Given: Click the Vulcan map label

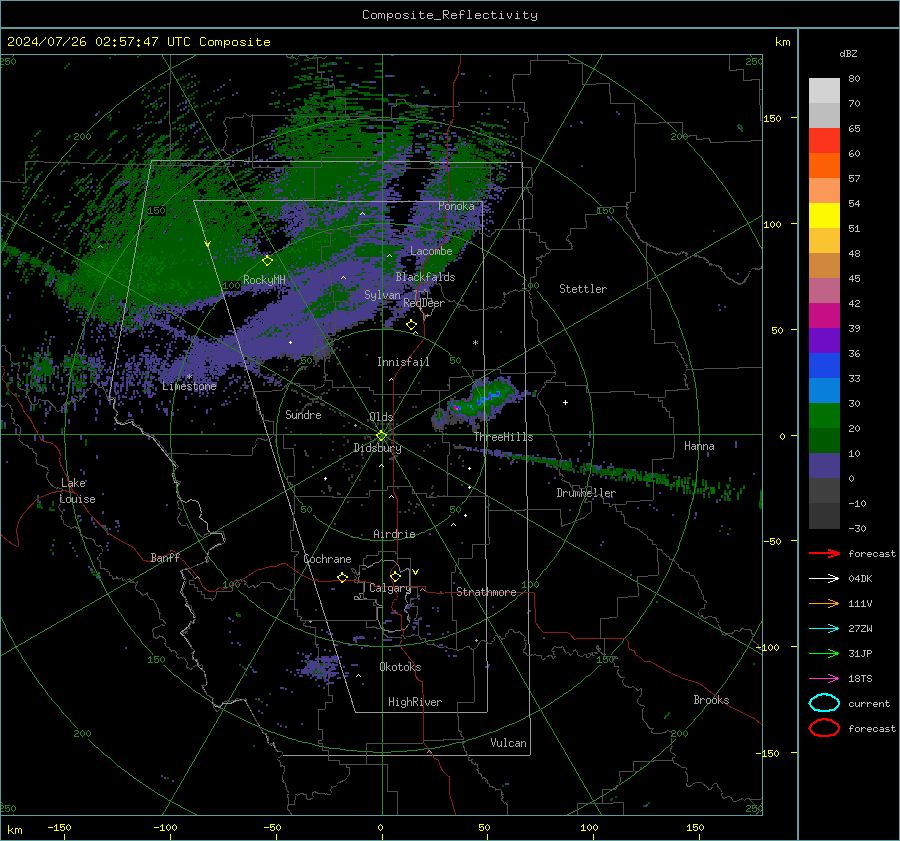Looking at the screenshot, I should coord(508,743).
